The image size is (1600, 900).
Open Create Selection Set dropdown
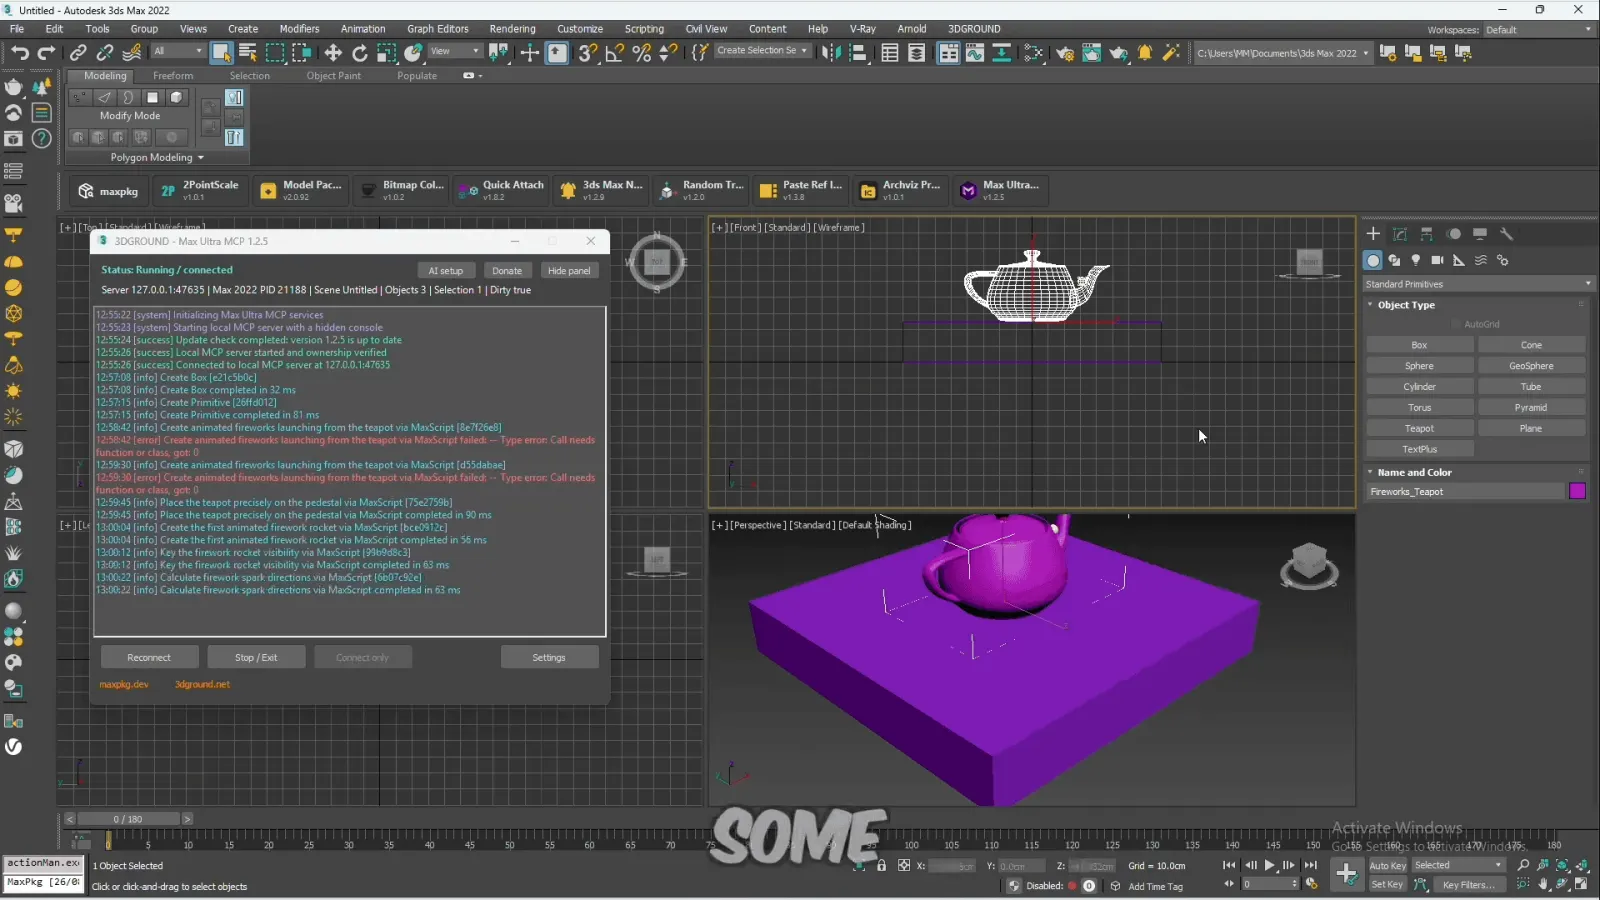[762, 51]
